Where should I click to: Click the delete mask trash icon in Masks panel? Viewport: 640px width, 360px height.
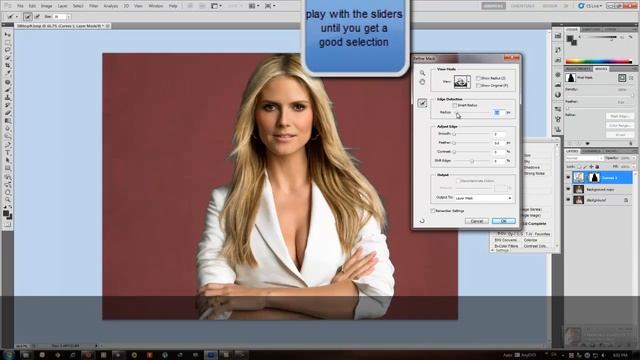pos(631,143)
